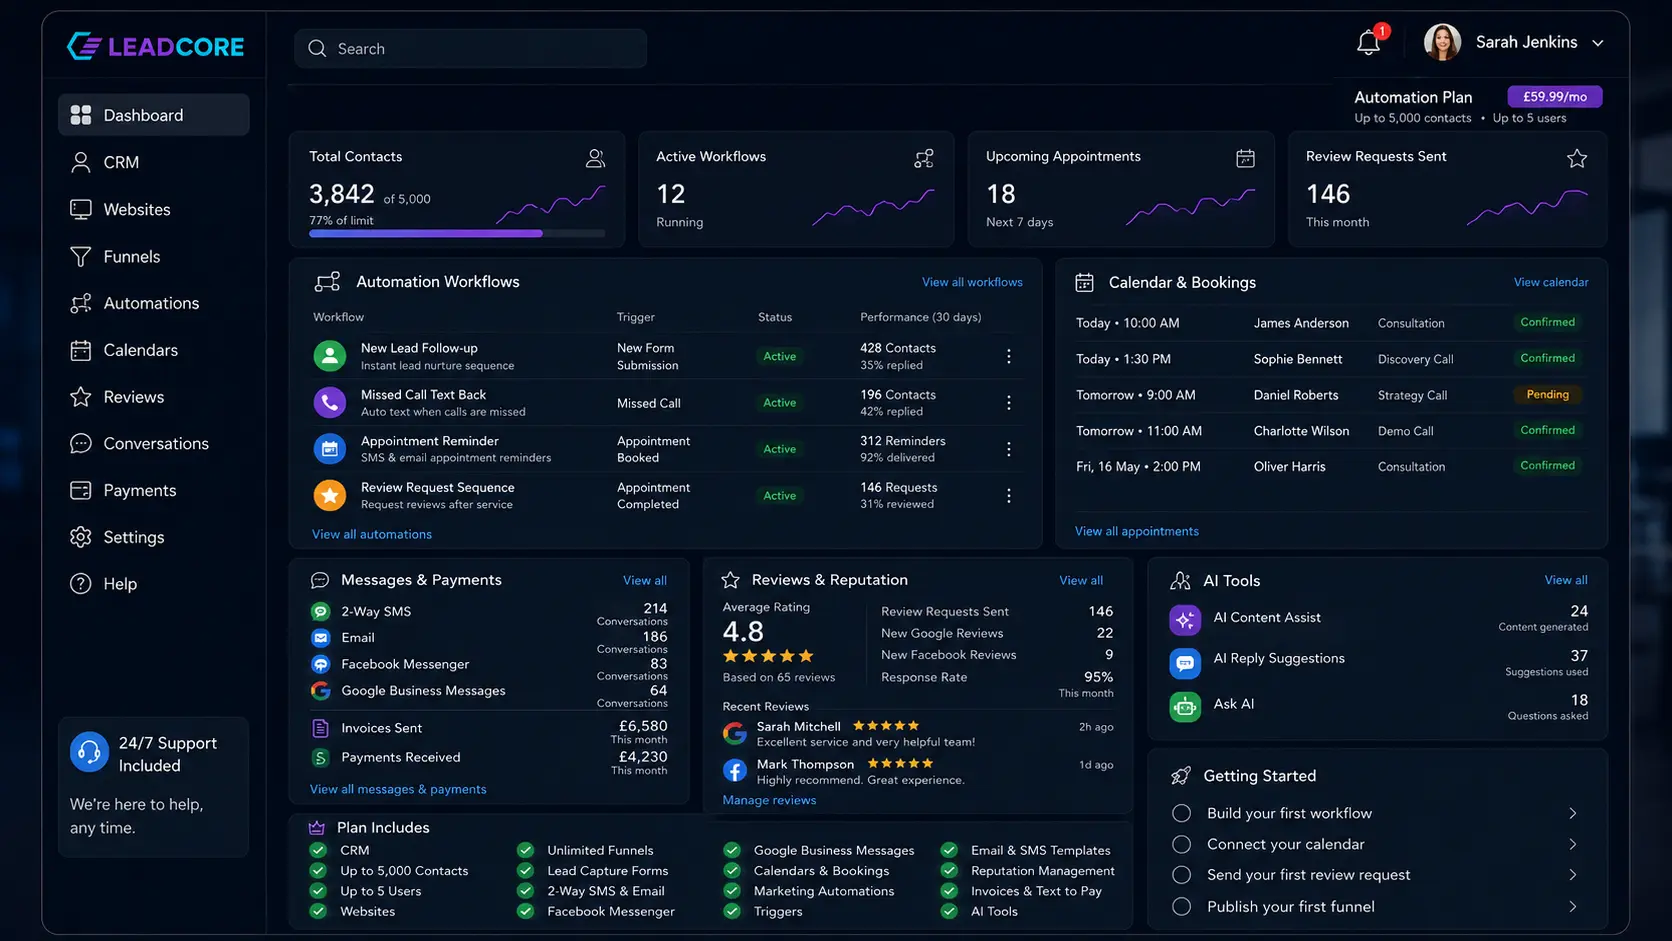
Task: Tick Send your first review request circle
Action: [x=1181, y=875]
